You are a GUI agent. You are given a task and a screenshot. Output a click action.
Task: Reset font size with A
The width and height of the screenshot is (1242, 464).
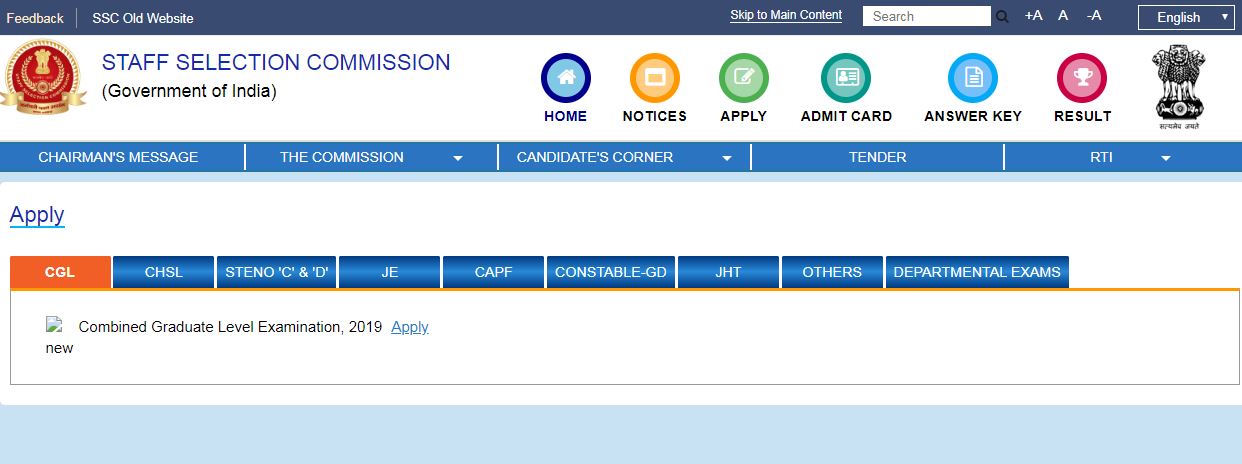pyautogui.click(x=1063, y=15)
